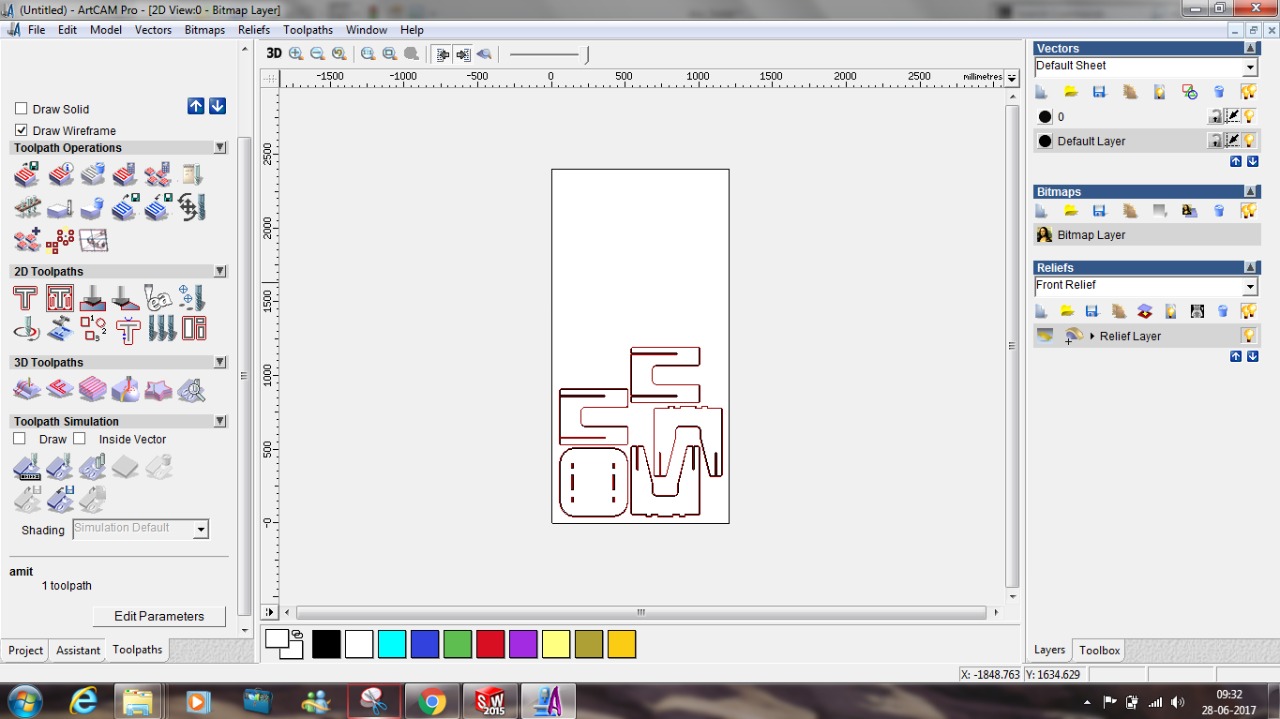Open the Default Sheet dropdown
1280x719 pixels.
click(1250, 67)
